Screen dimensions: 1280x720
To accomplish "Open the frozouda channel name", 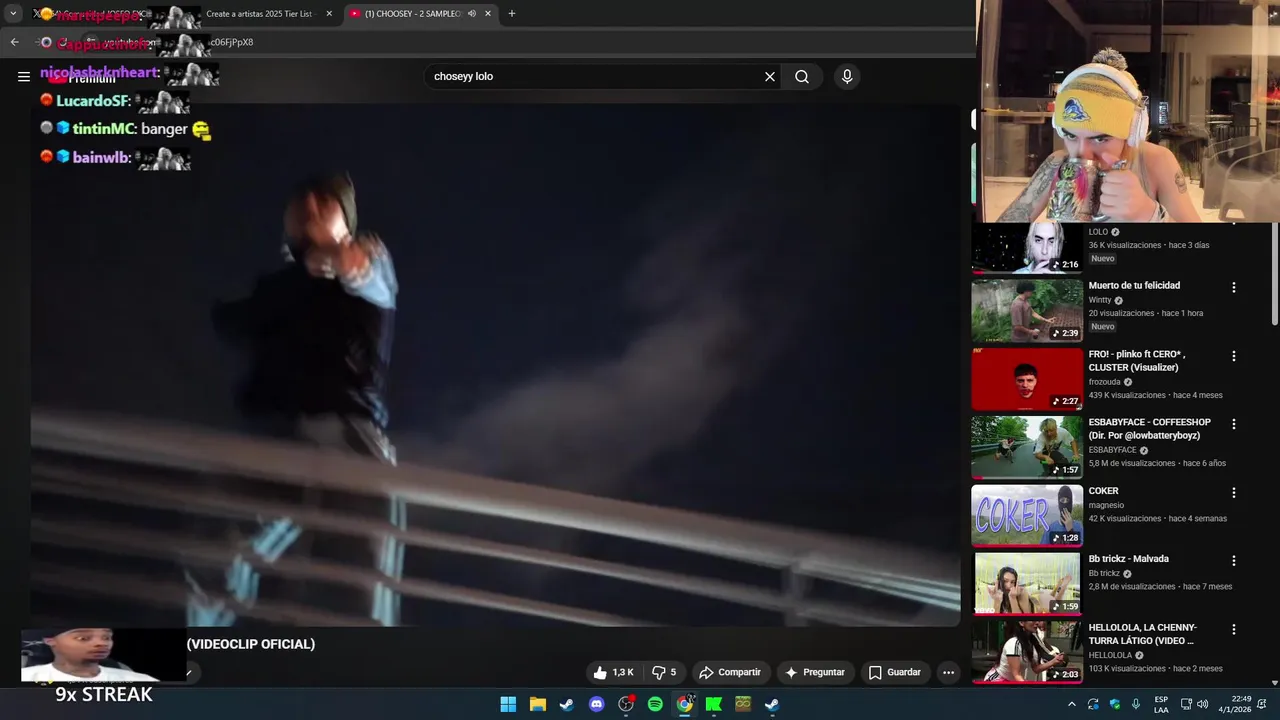I will [1104, 382].
